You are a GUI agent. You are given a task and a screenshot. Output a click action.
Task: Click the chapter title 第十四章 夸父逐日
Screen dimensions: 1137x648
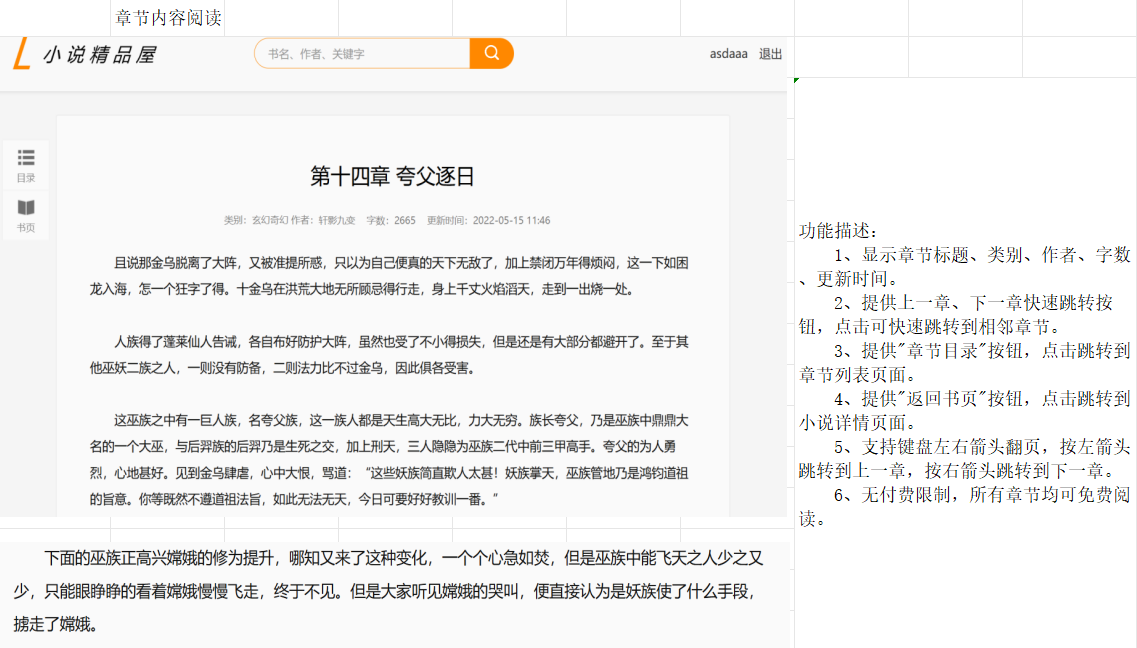(392, 176)
